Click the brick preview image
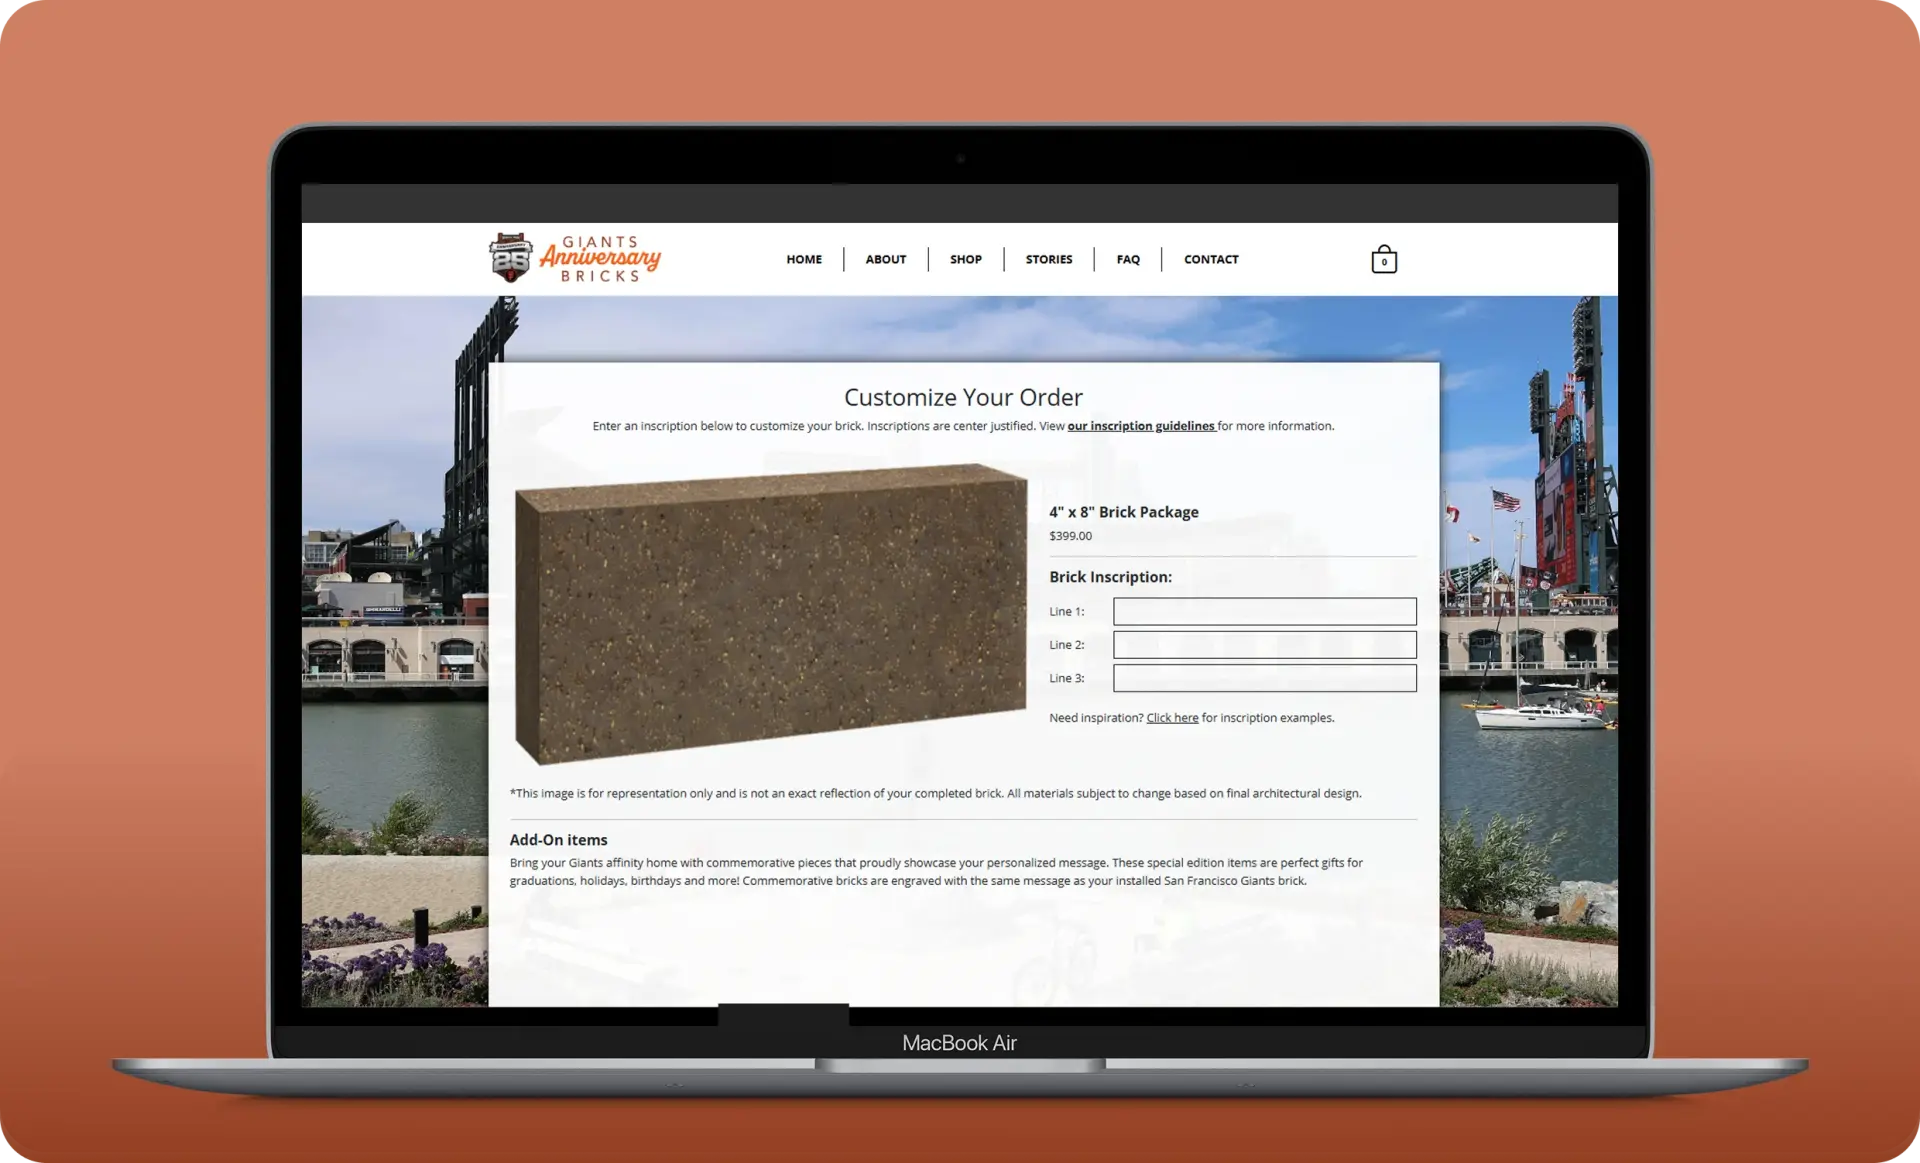This screenshot has height=1163, width=1920. (x=771, y=614)
